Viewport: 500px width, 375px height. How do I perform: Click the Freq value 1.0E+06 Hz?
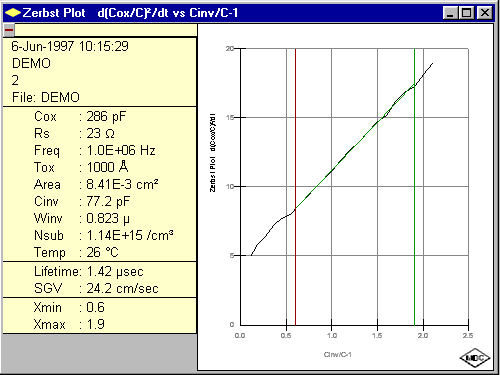point(121,150)
